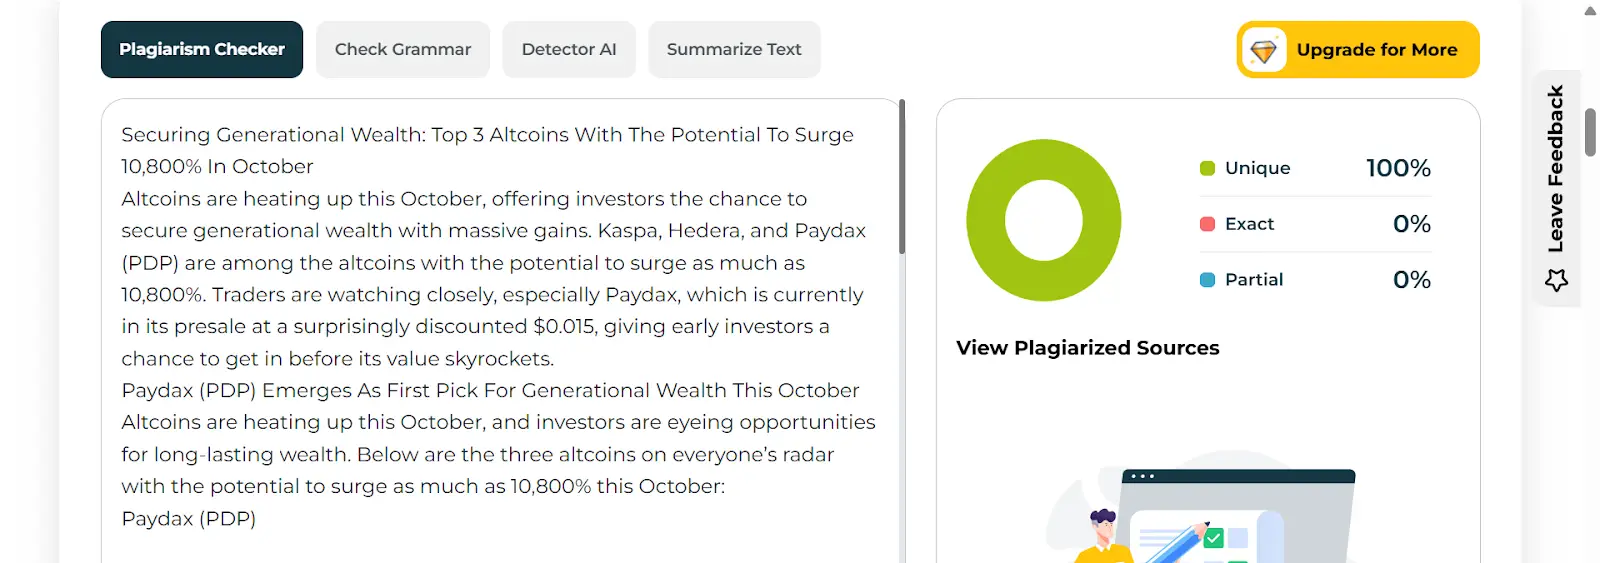Viewport: 1600px width, 563px height.
Task: Click the View Plagiarized Sources heading
Action: click(x=1087, y=348)
